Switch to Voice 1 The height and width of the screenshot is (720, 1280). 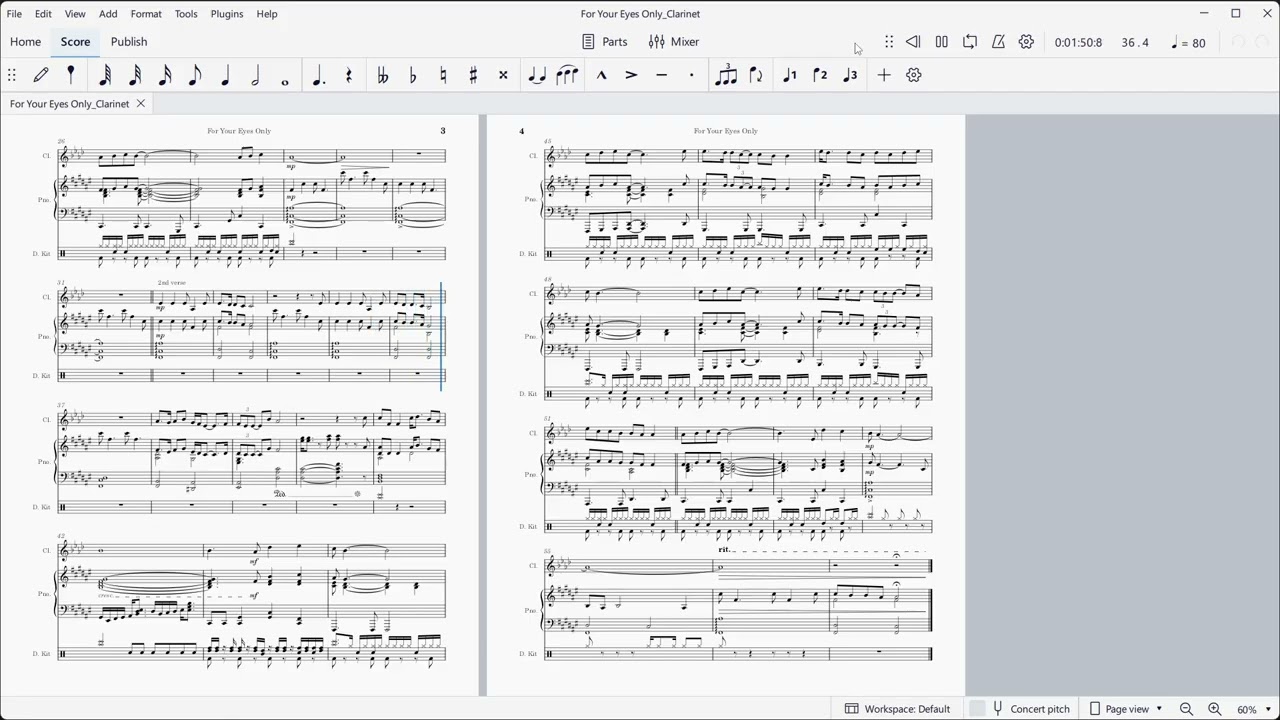790,75
